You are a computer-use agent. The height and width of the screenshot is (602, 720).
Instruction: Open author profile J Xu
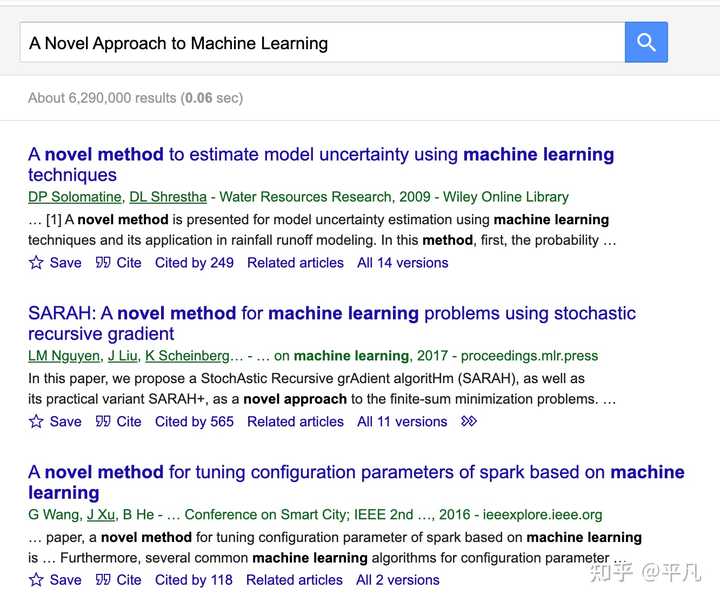(x=101, y=515)
